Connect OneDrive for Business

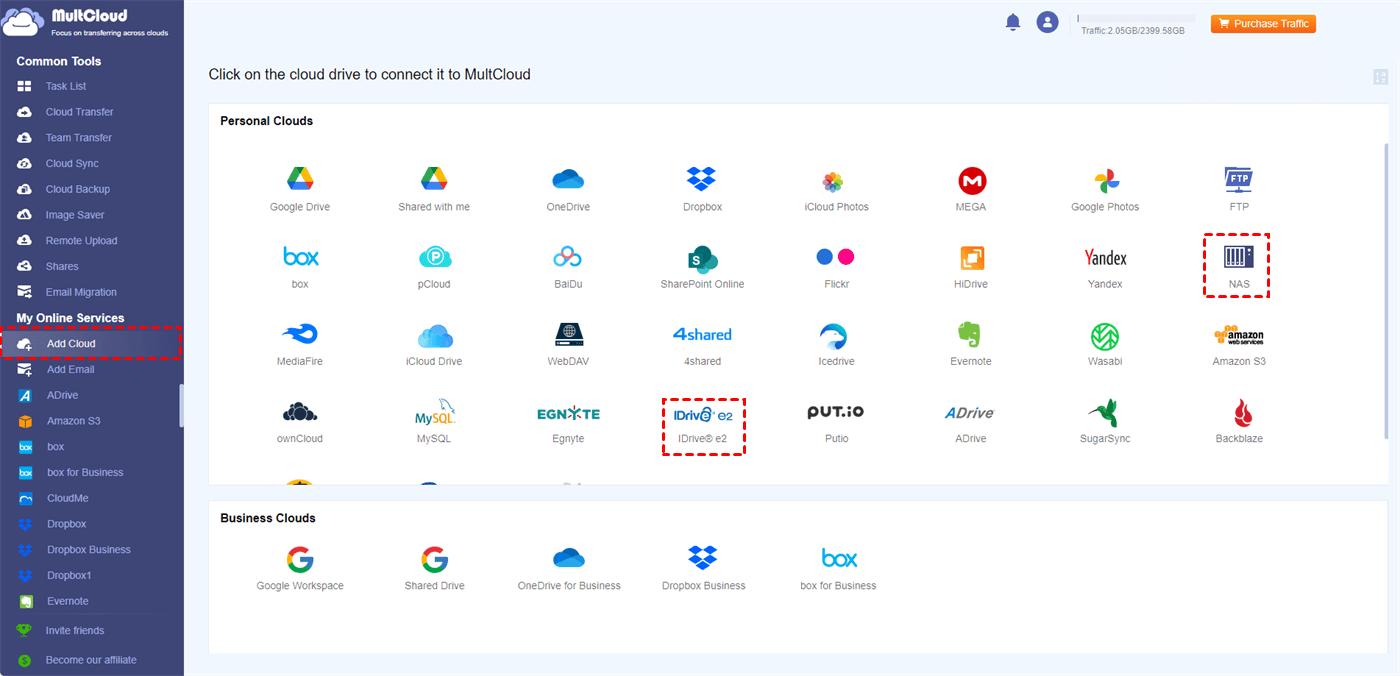tap(568, 558)
